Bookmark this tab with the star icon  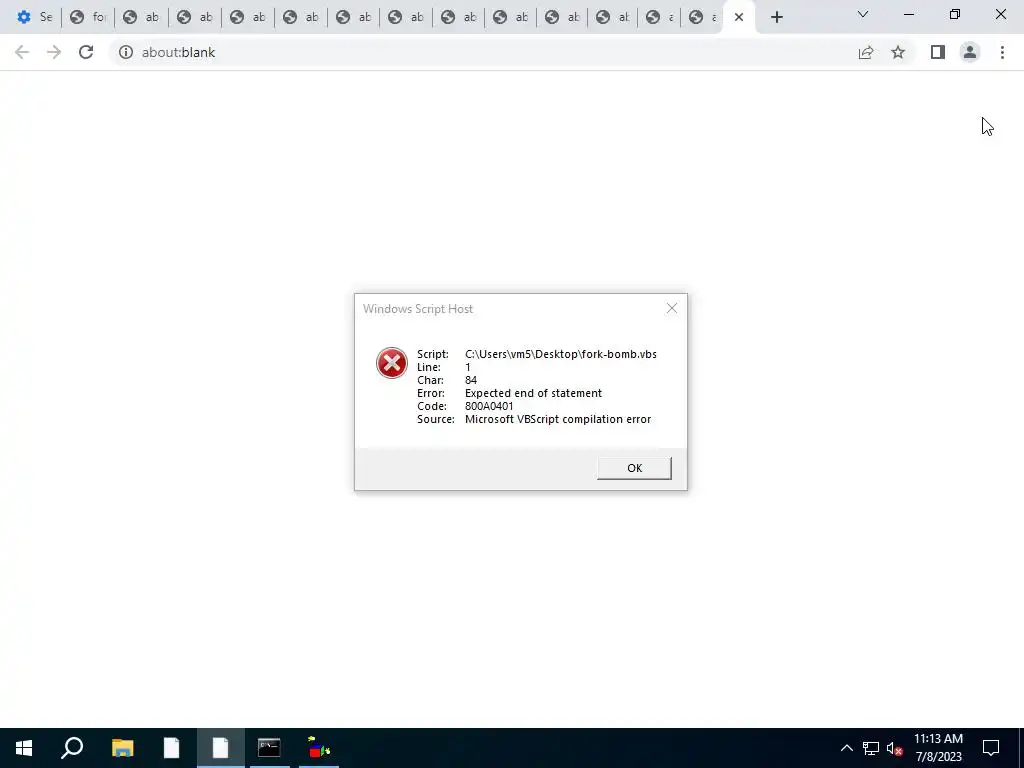click(898, 52)
